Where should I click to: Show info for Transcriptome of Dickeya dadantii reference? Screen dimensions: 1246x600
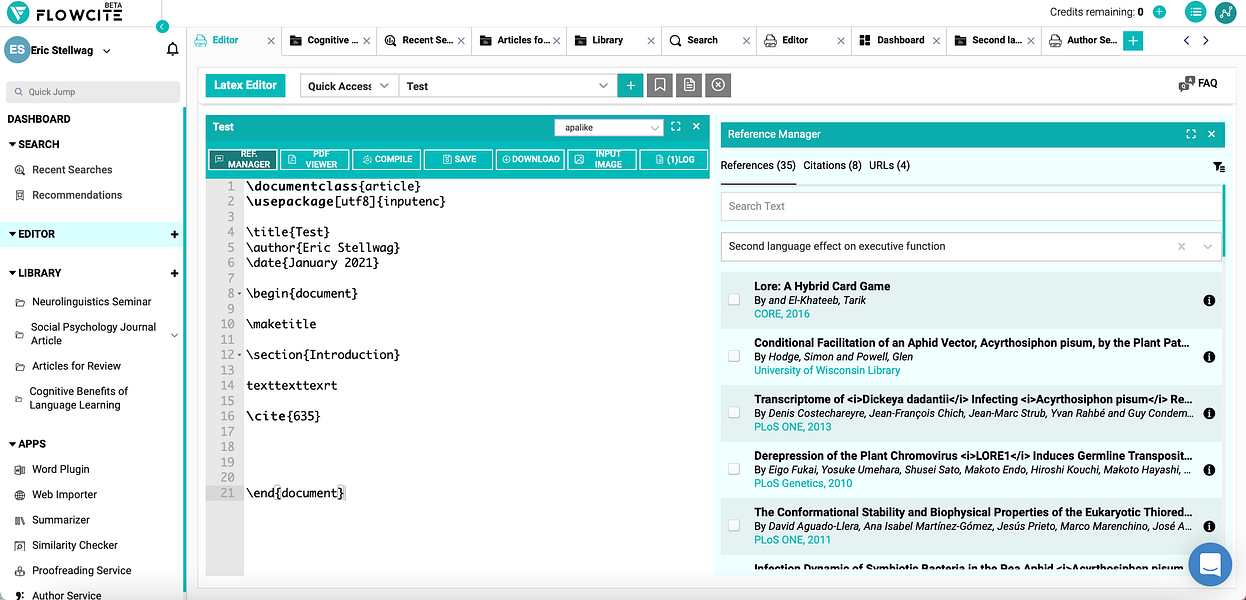[1208, 413]
